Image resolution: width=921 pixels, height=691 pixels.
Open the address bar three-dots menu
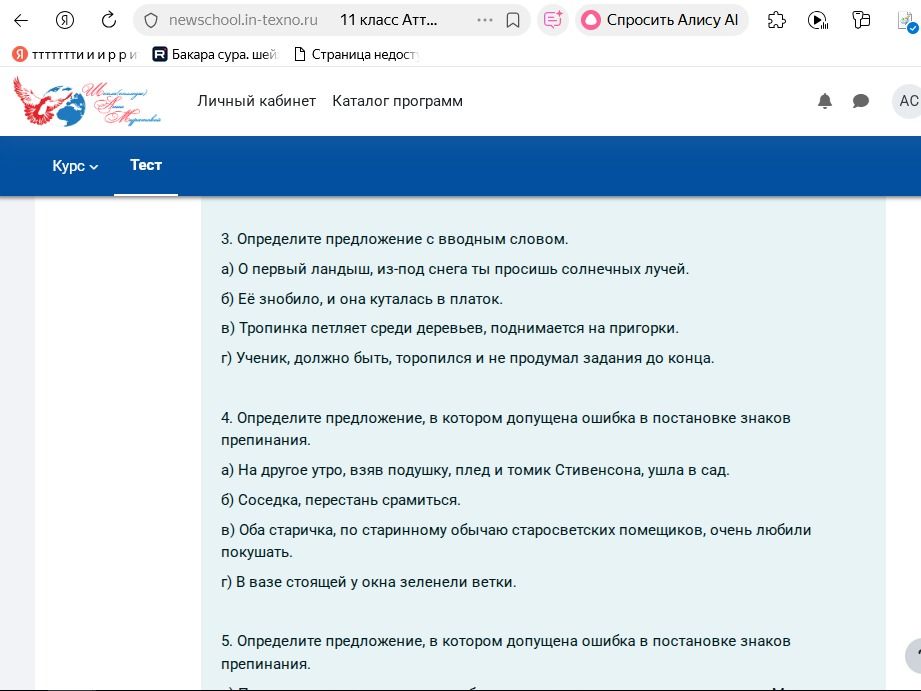tap(485, 21)
